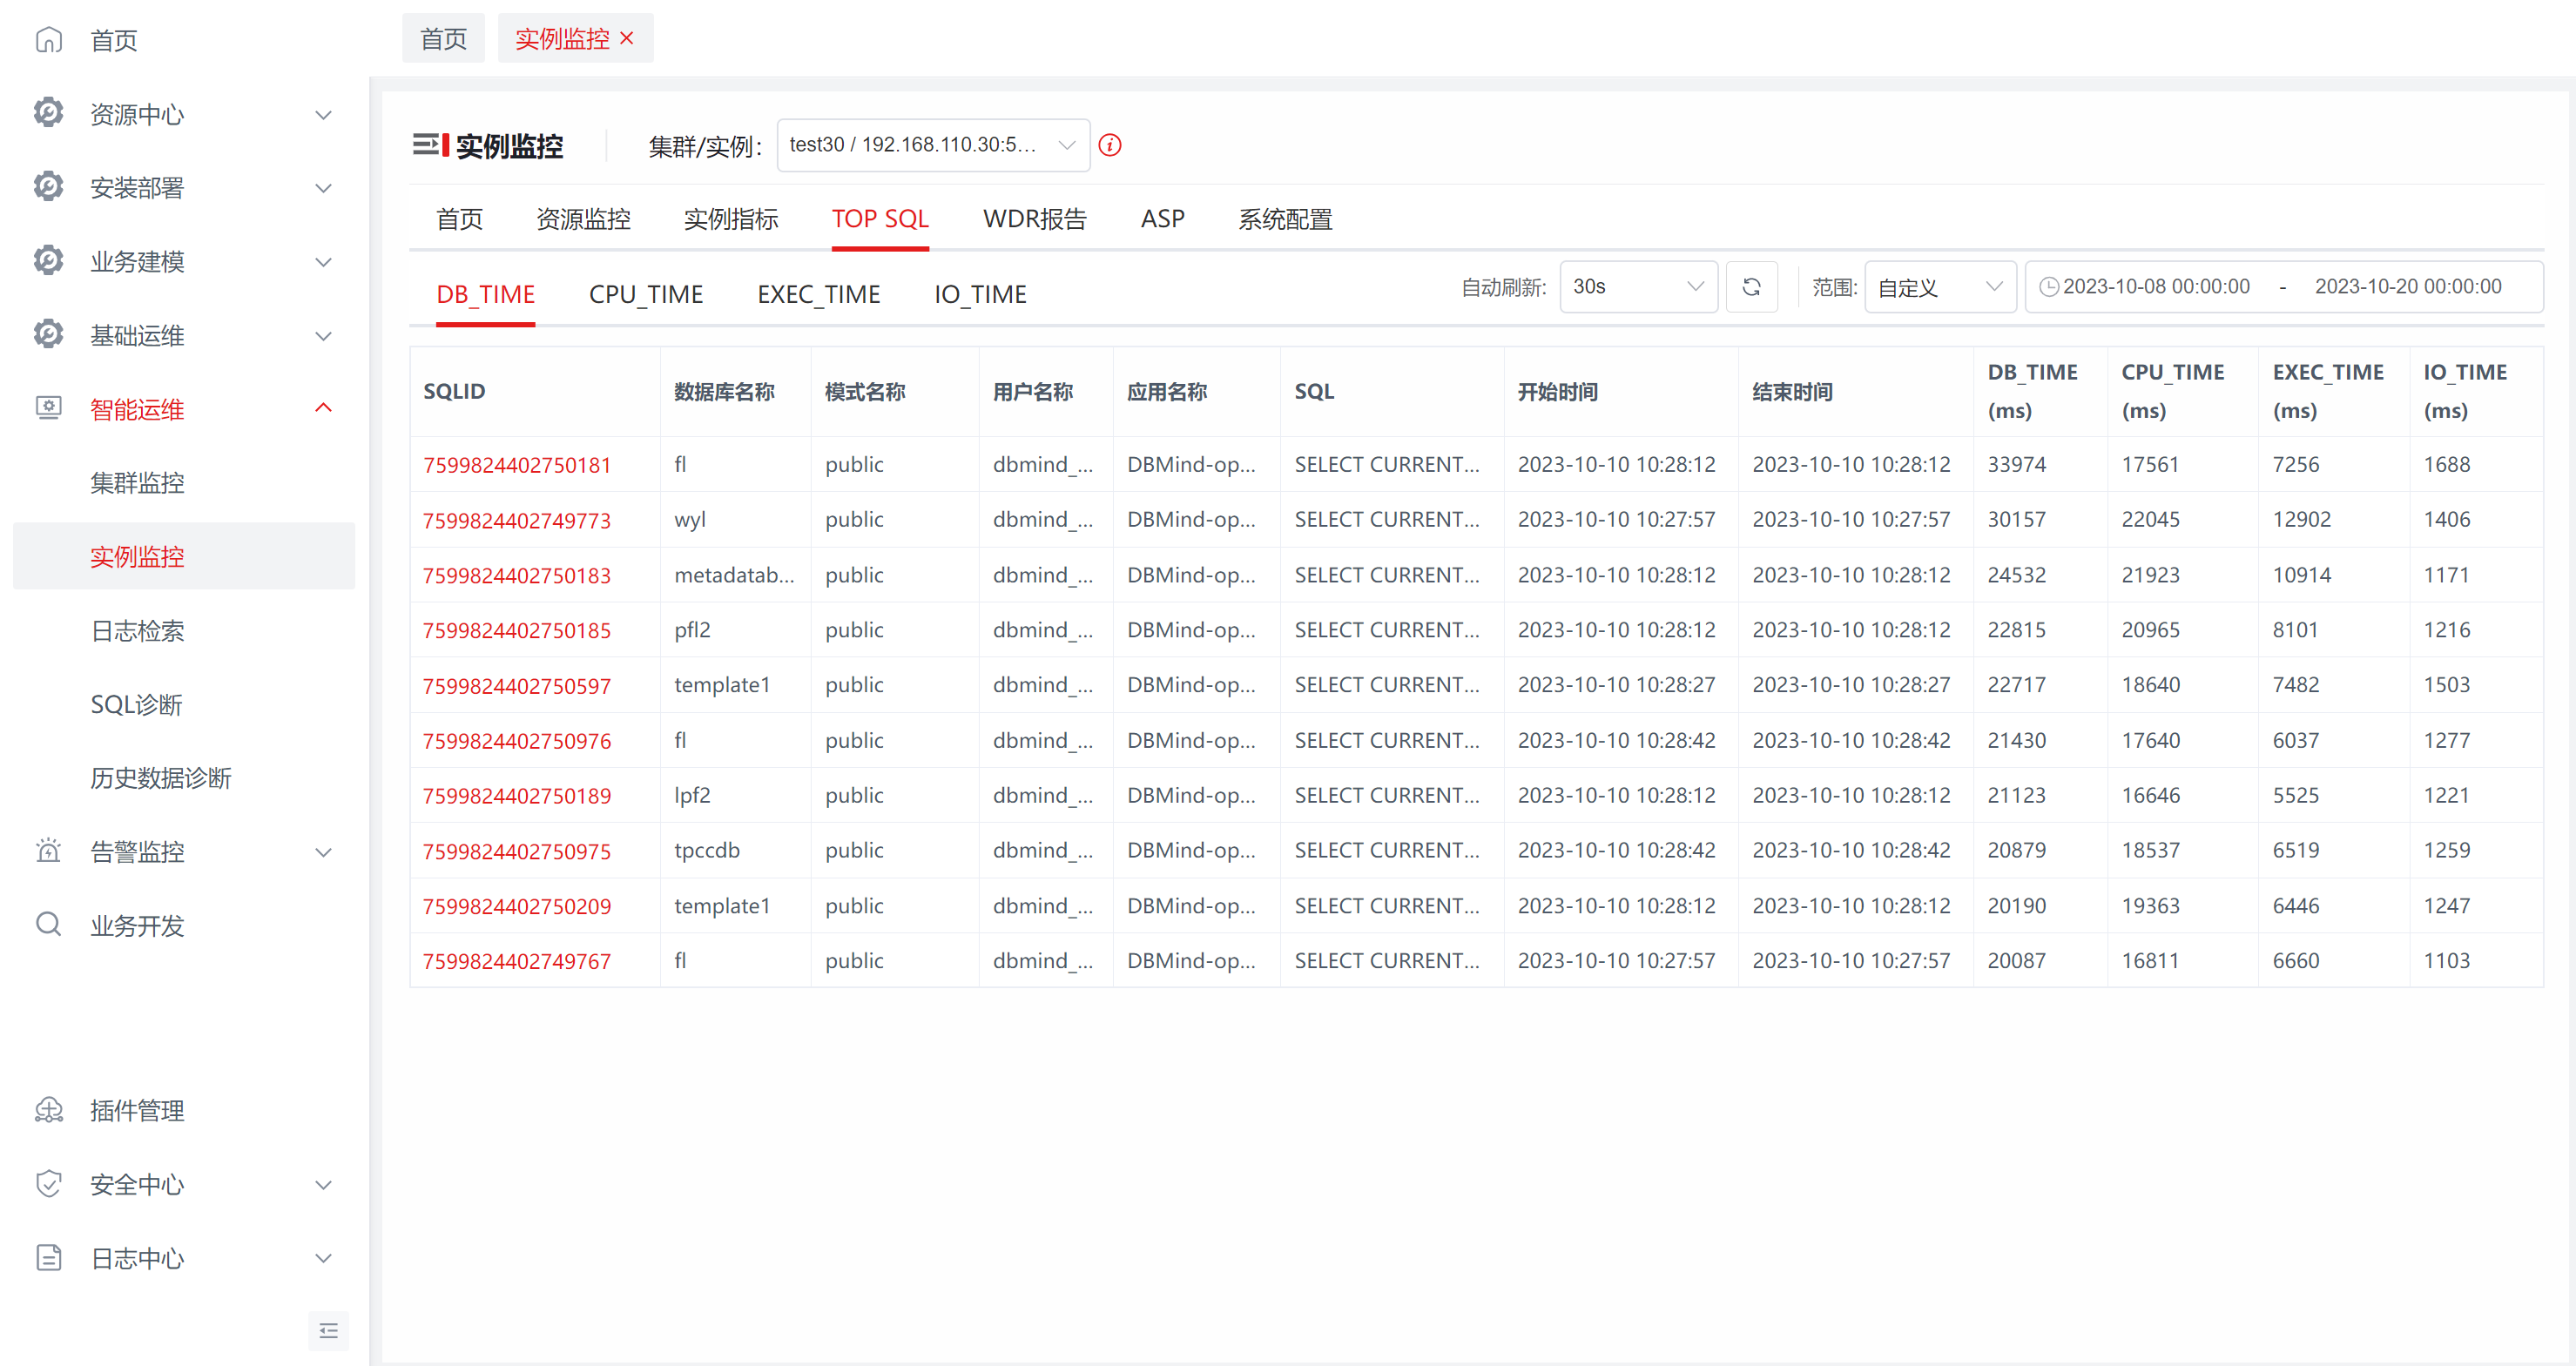This screenshot has height=1366, width=2576.
Task: Click the 实例监控 title menu icon
Action: tap(431, 146)
